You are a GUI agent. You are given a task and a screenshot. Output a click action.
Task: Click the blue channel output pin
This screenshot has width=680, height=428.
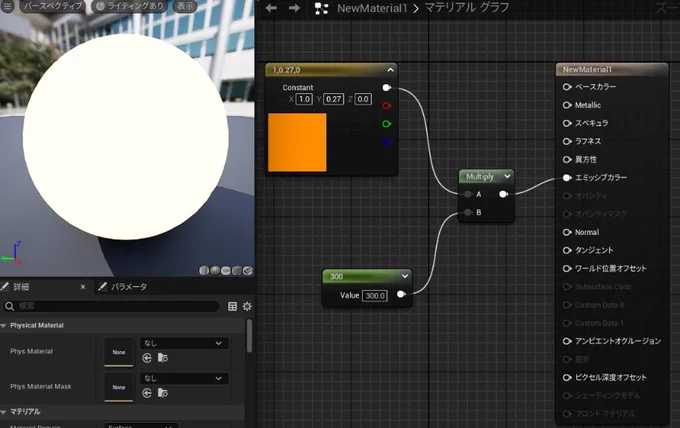pyautogui.click(x=386, y=142)
